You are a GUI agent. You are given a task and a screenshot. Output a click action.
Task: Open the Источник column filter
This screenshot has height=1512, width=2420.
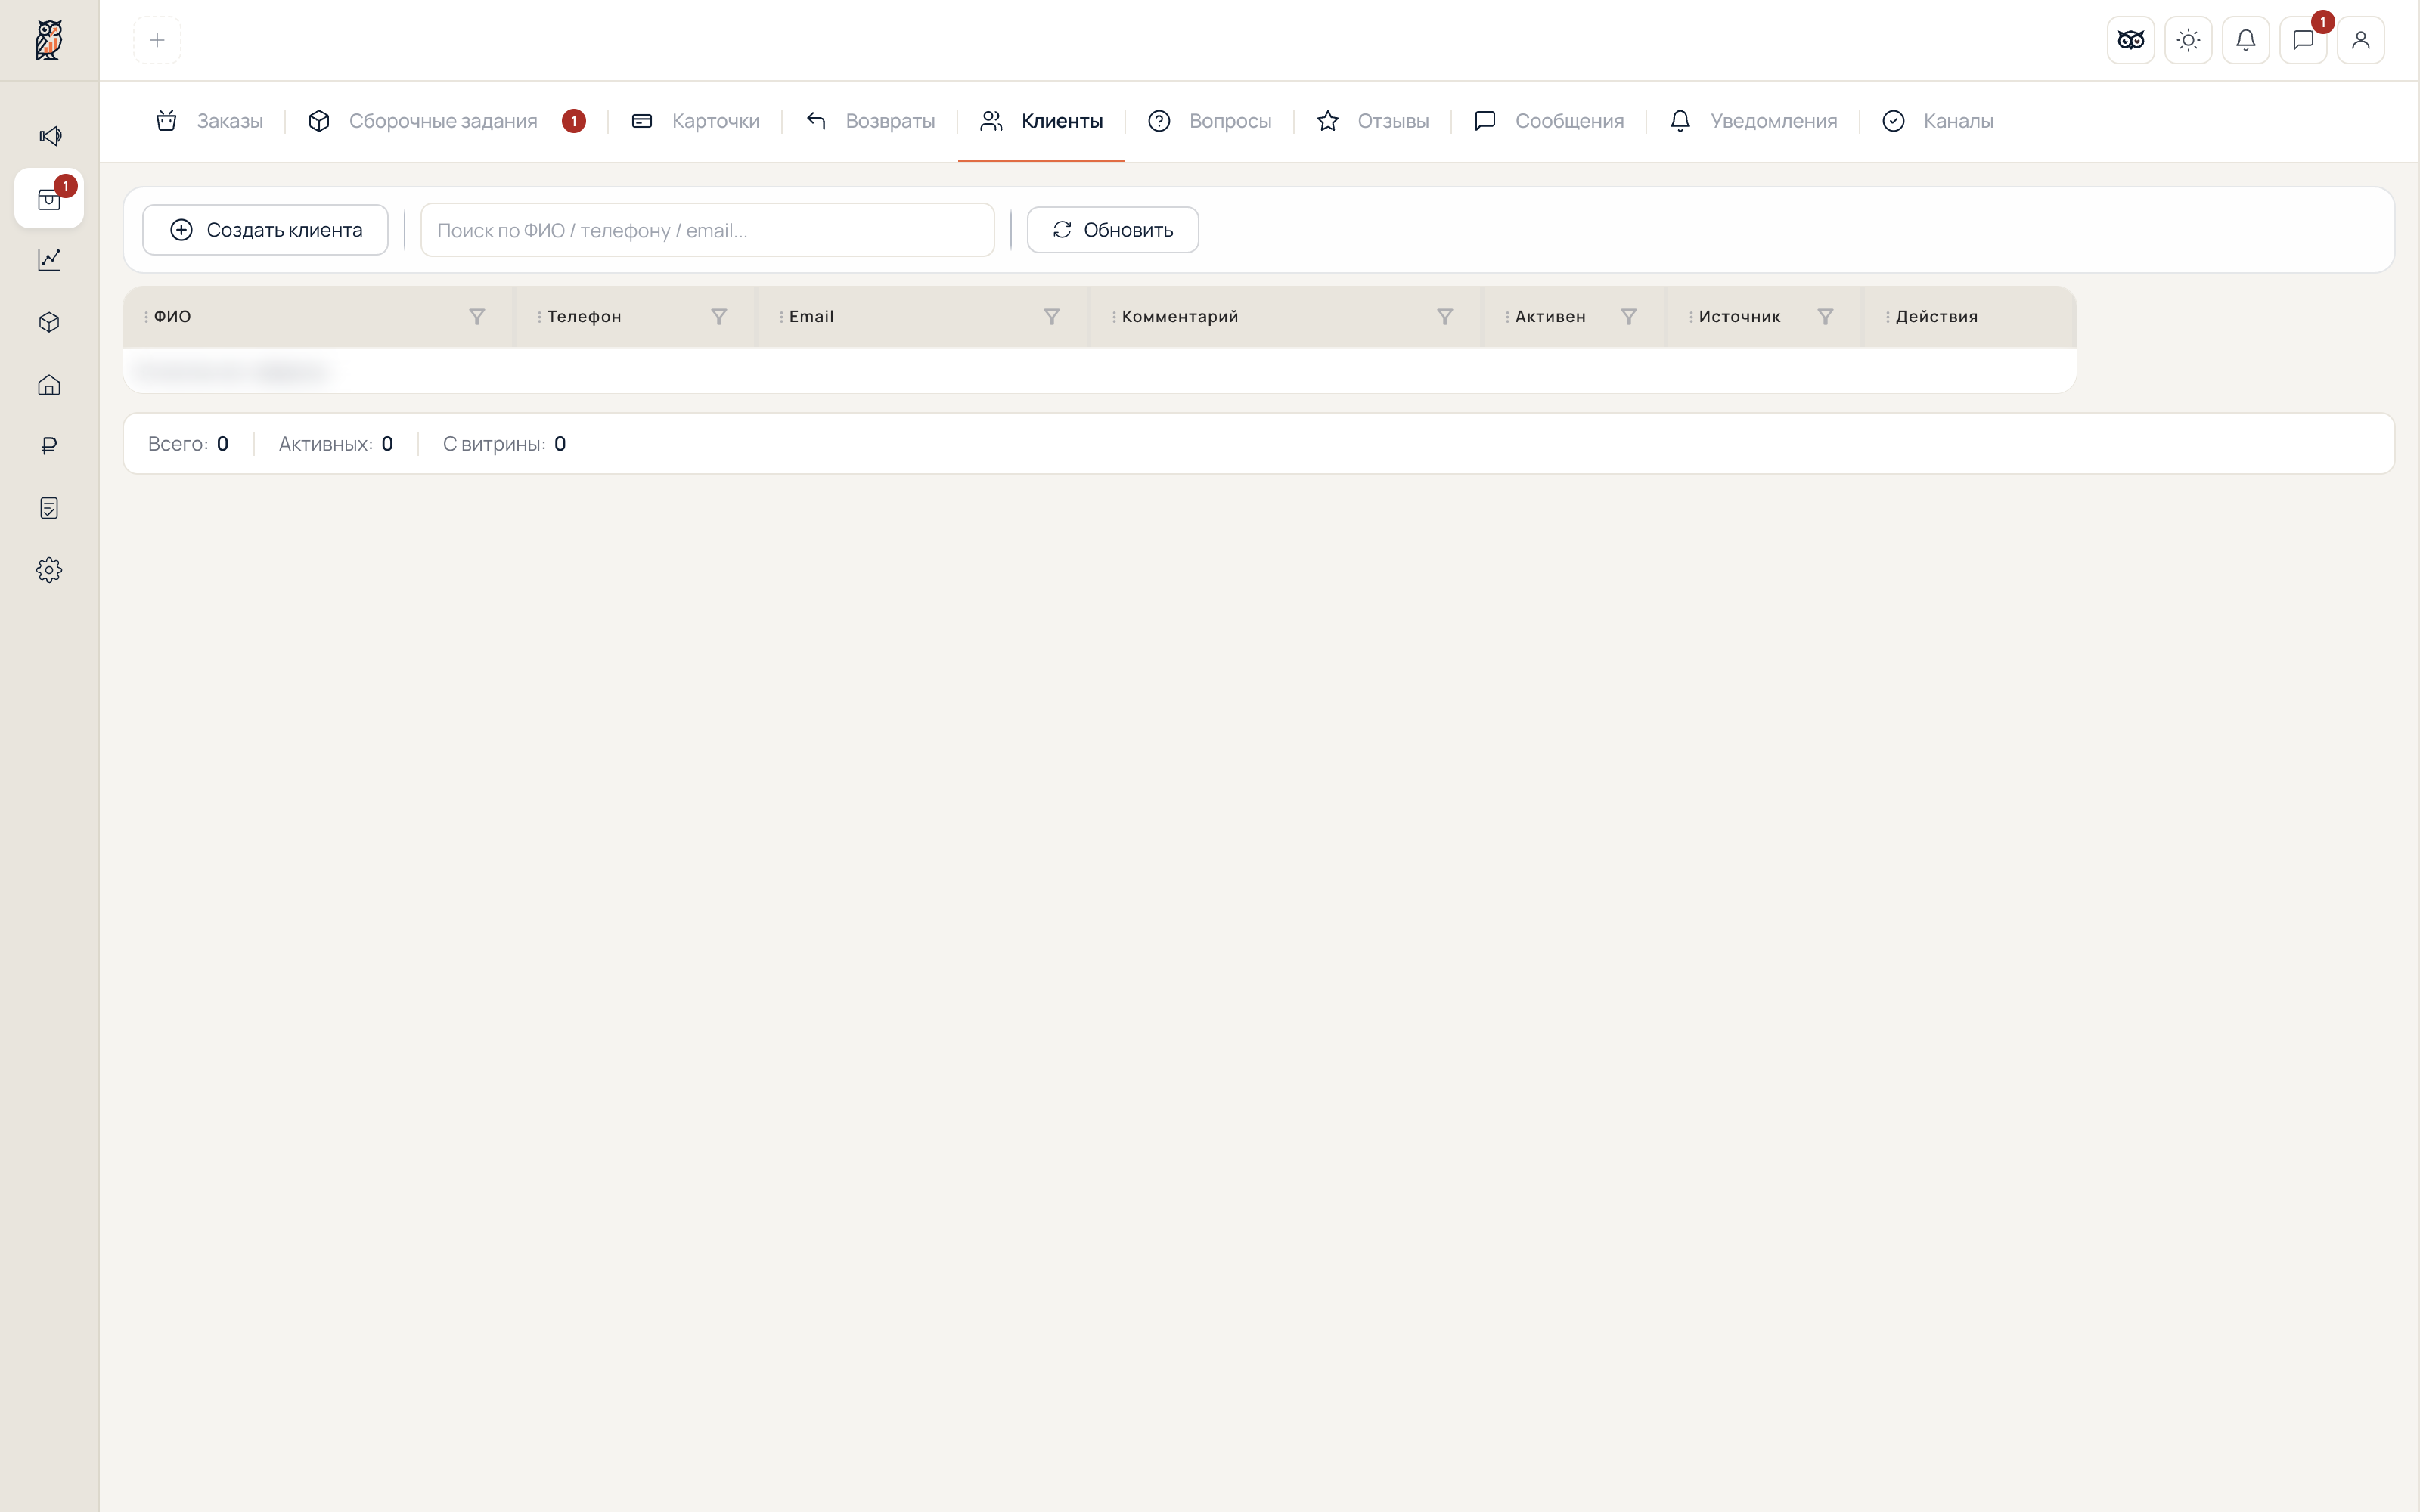point(1825,317)
